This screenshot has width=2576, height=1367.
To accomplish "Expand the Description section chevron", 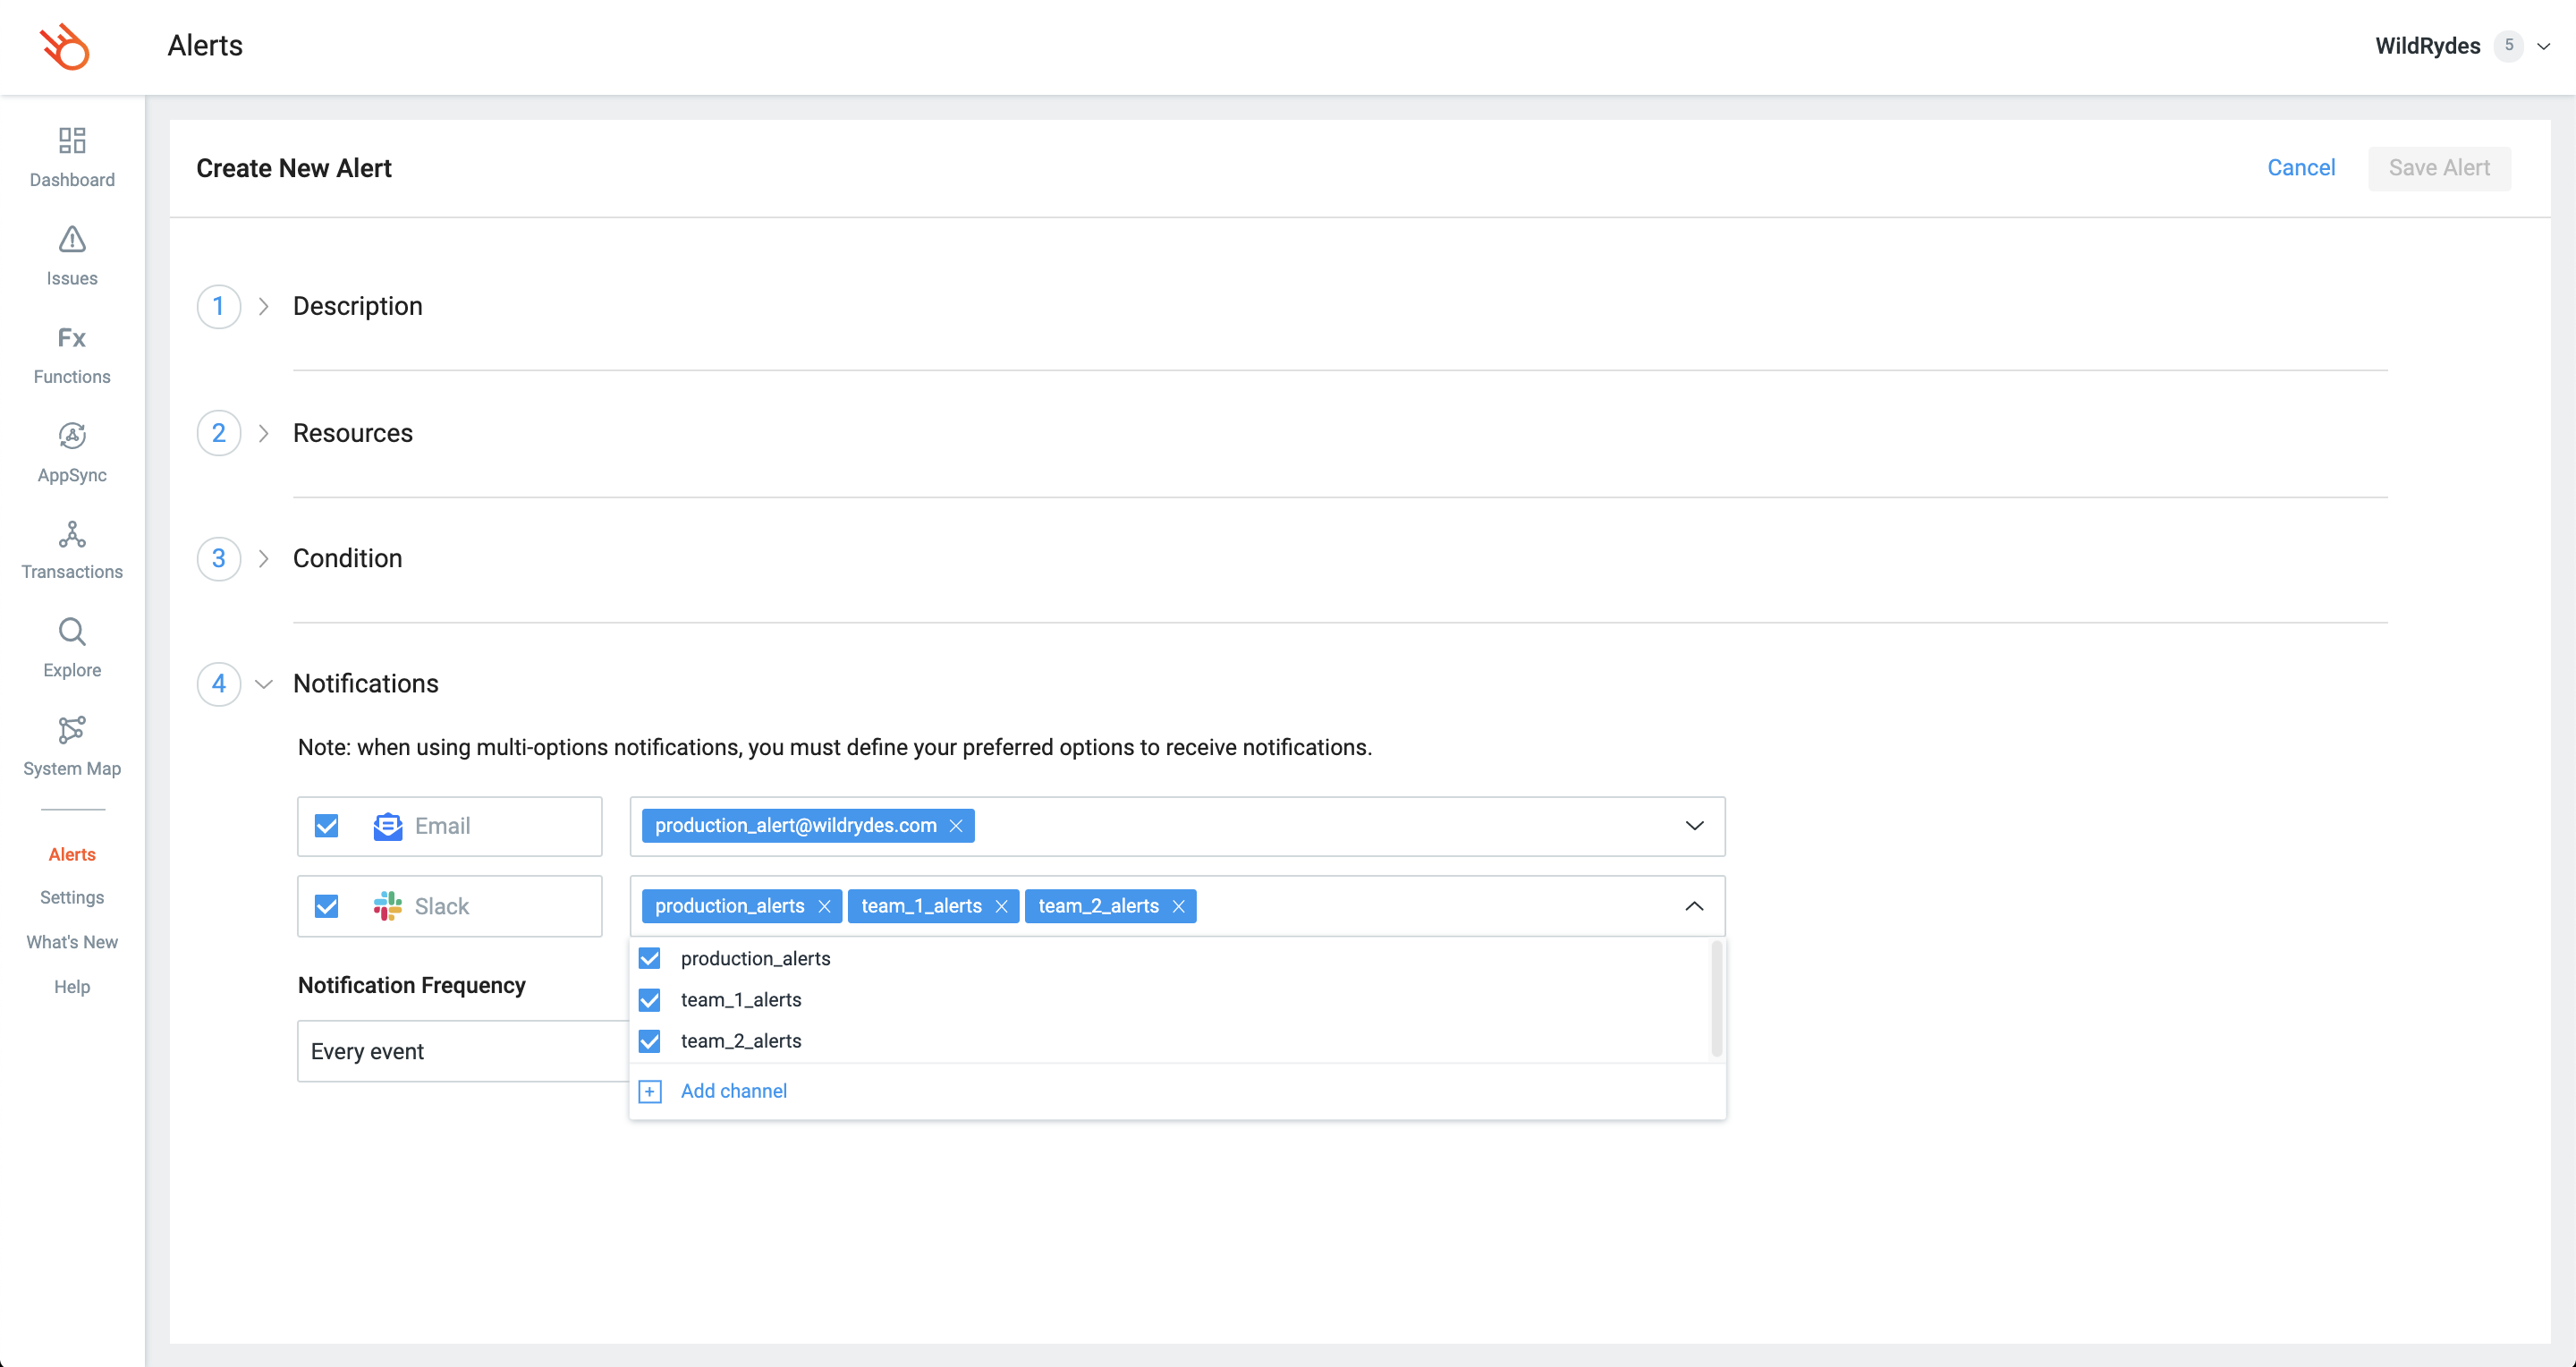I will (264, 306).
